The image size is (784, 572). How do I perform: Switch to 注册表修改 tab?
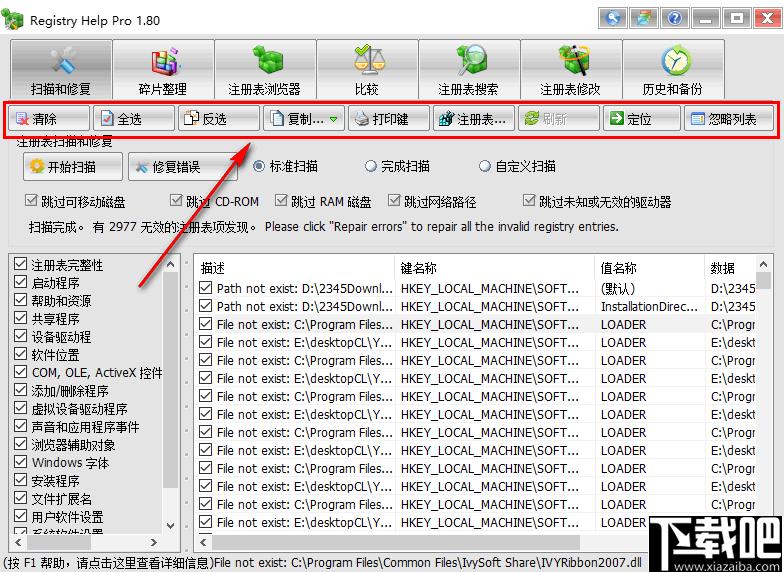(571, 70)
